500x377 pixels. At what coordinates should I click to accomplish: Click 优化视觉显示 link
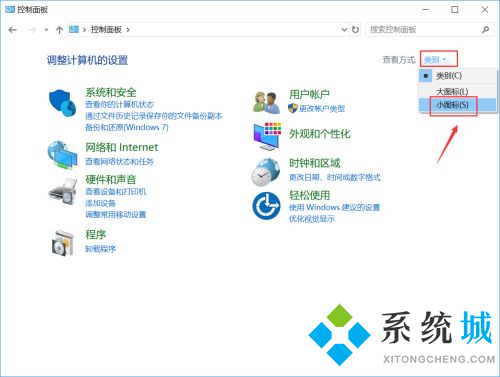312,219
